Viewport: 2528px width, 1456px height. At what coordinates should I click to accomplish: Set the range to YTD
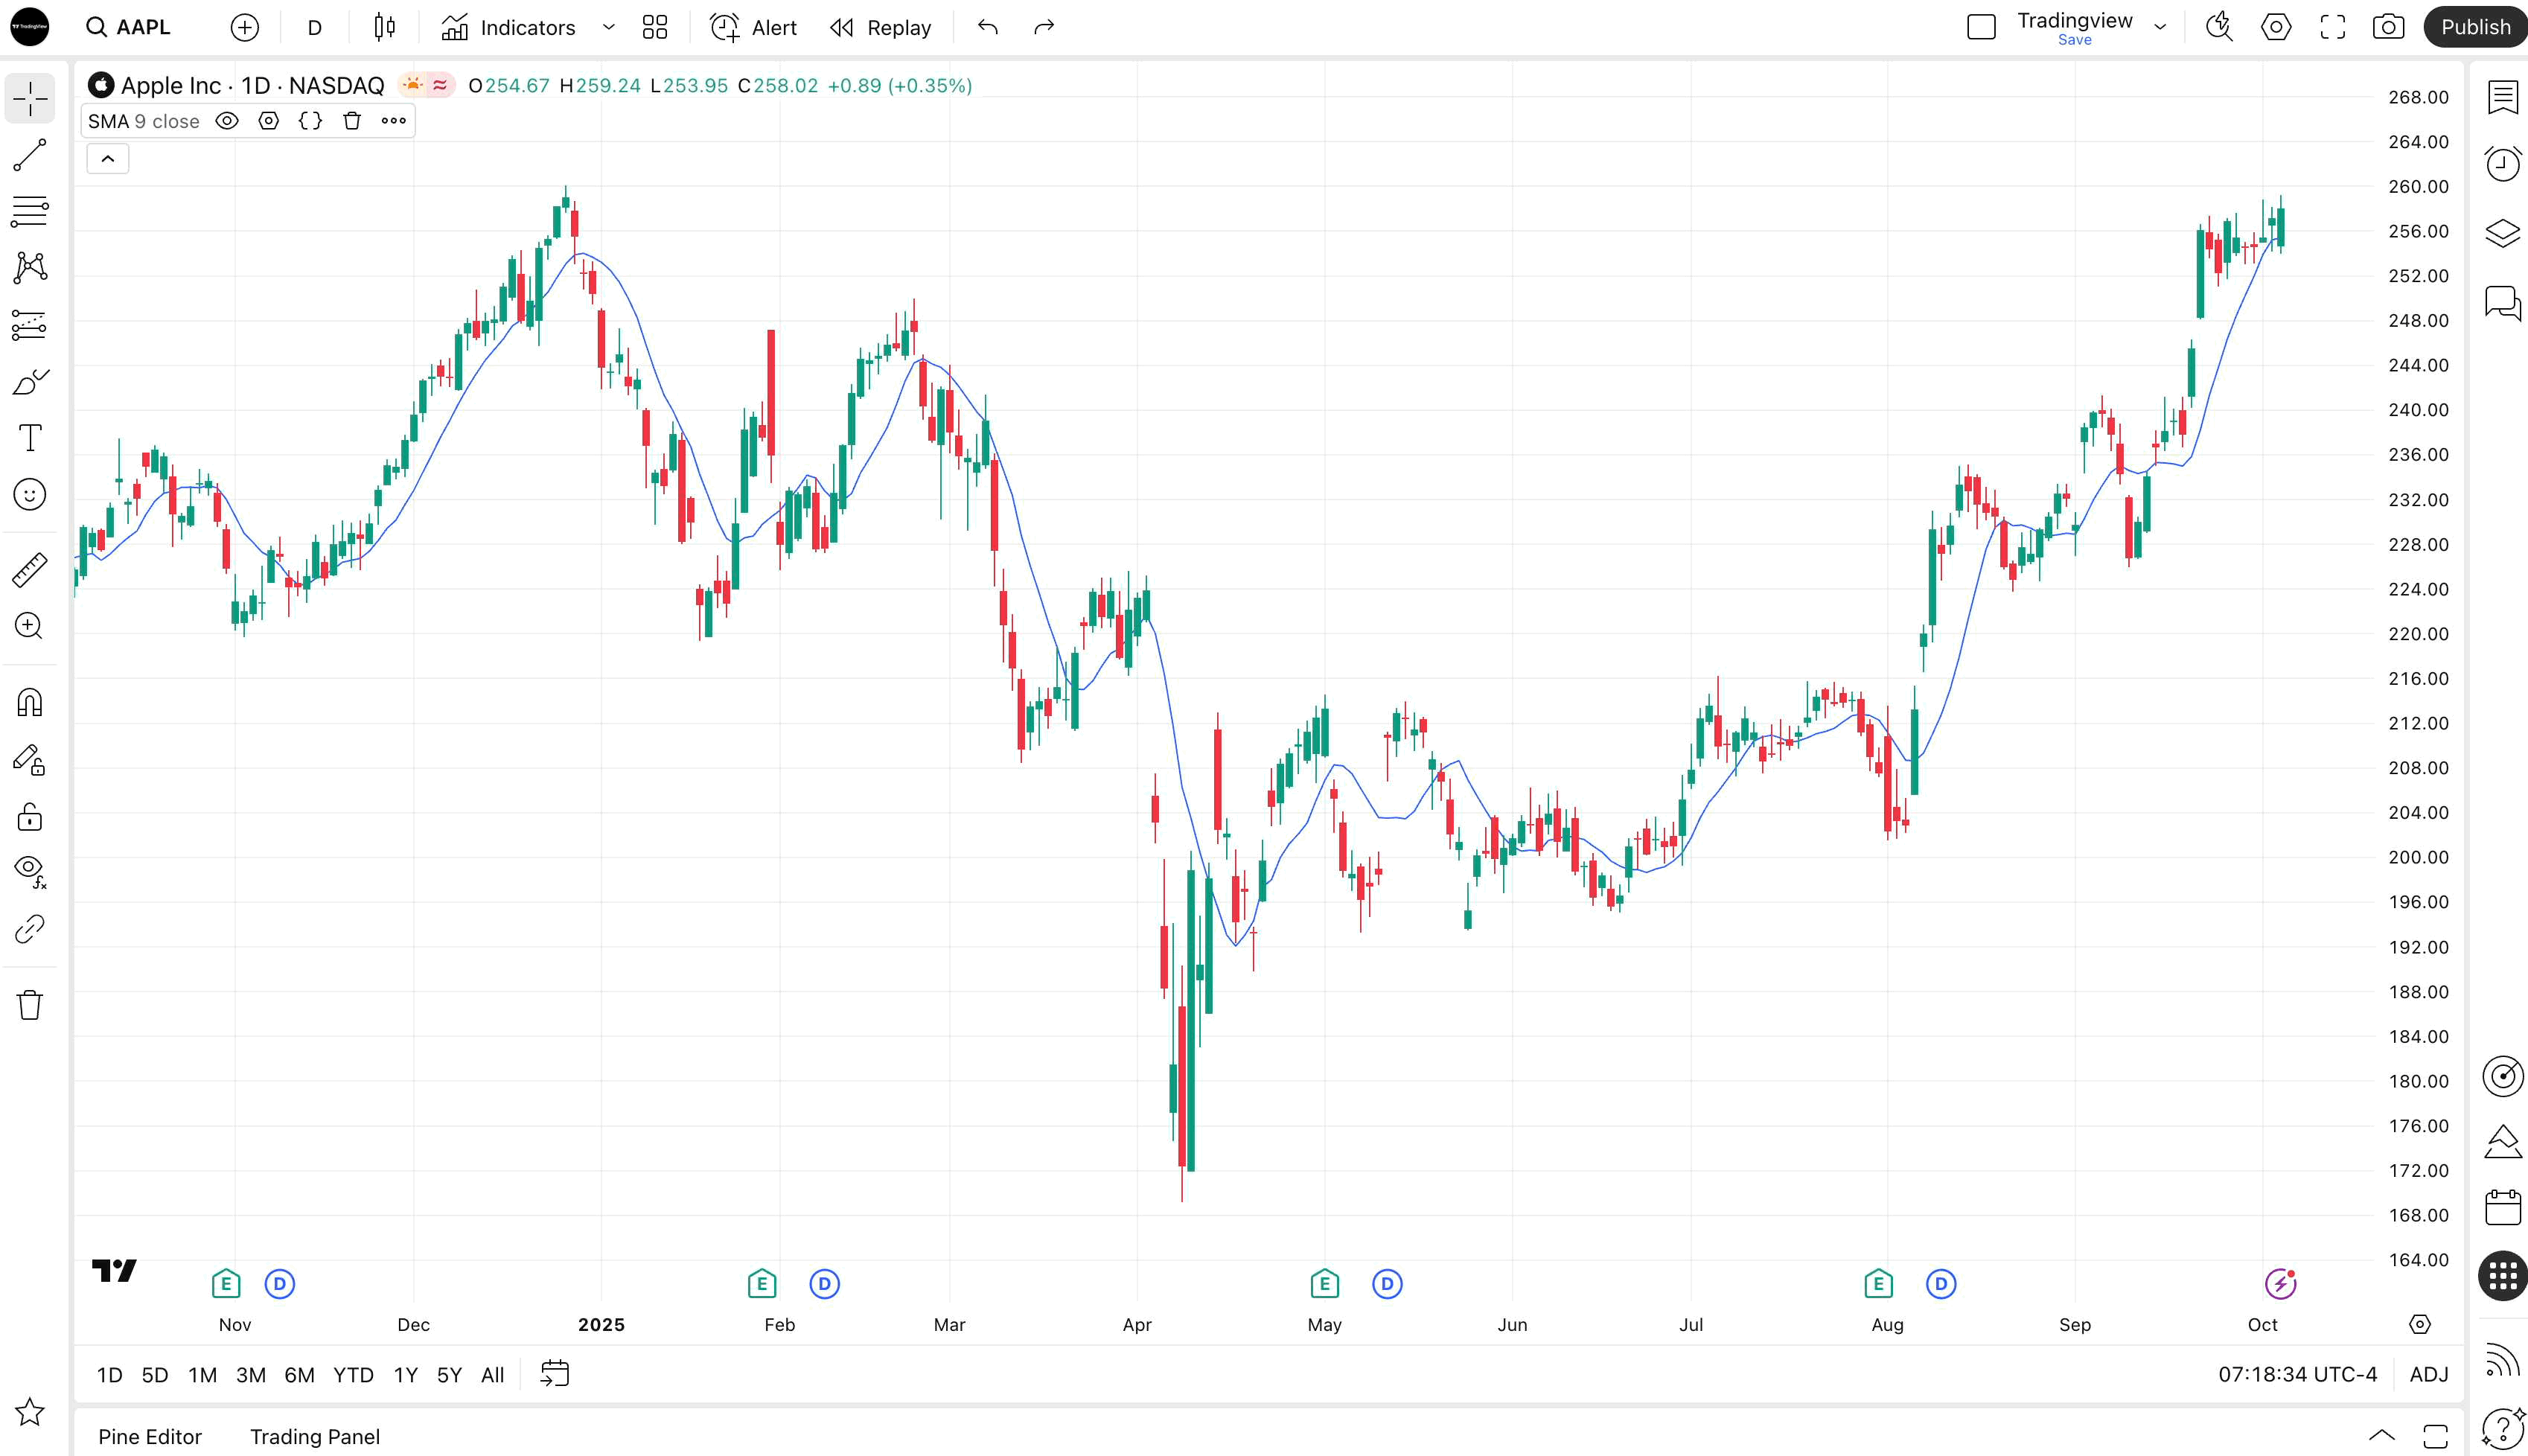tap(352, 1374)
